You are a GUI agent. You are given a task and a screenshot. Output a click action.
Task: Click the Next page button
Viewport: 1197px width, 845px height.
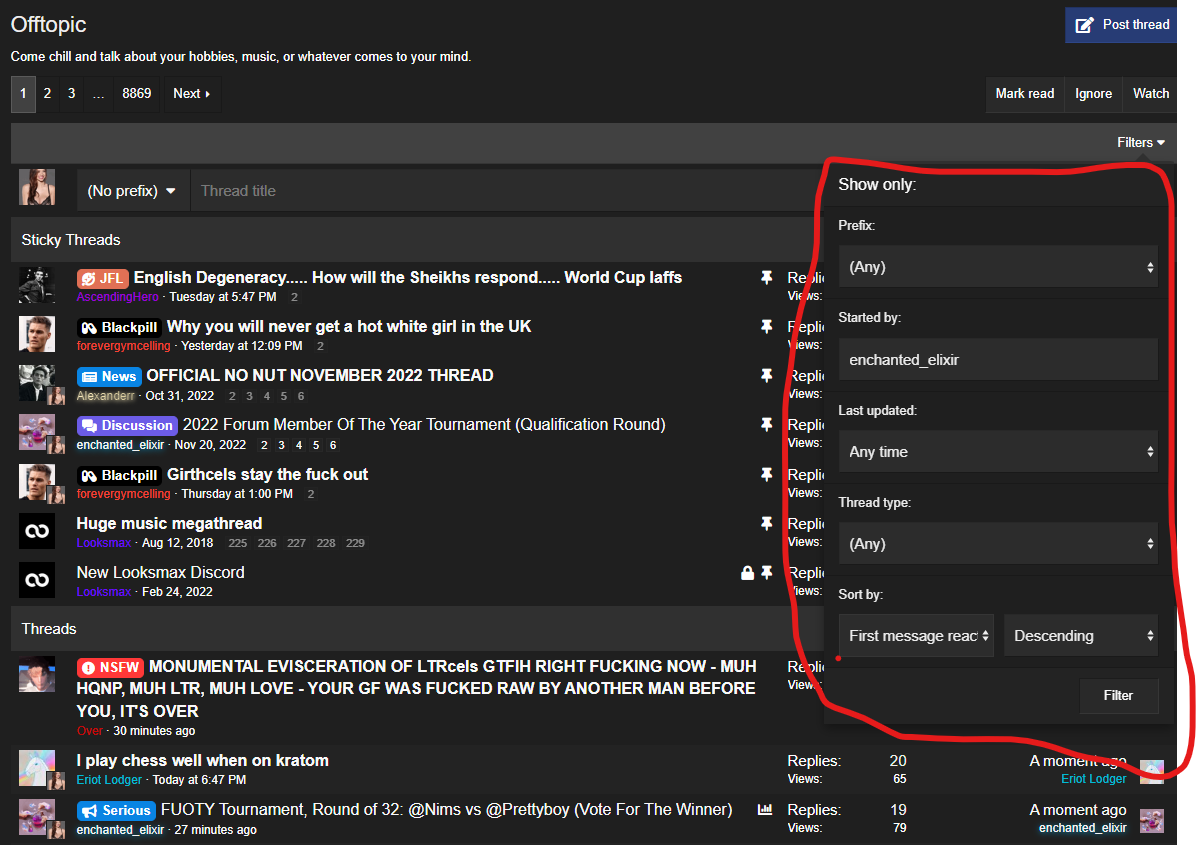pyautogui.click(x=191, y=94)
